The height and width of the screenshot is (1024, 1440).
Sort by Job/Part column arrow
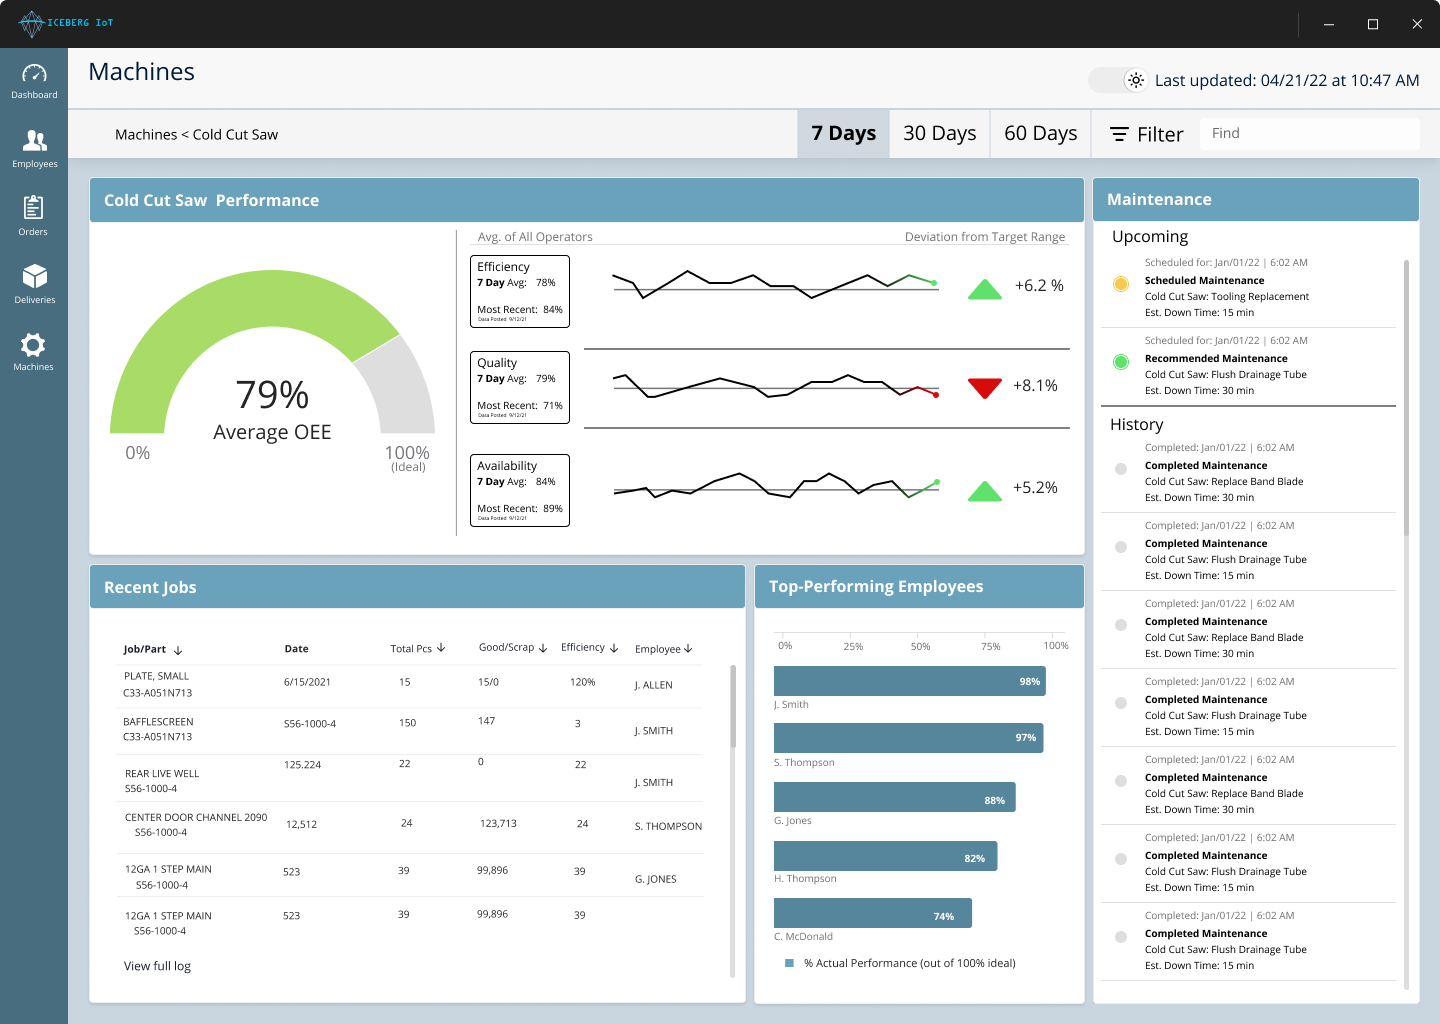pos(178,650)
